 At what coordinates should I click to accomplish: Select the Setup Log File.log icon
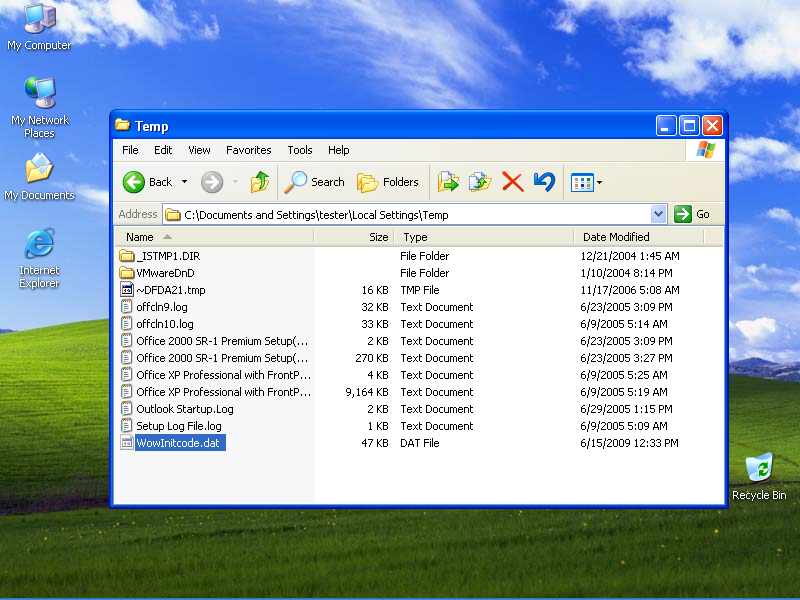(127, 426)
